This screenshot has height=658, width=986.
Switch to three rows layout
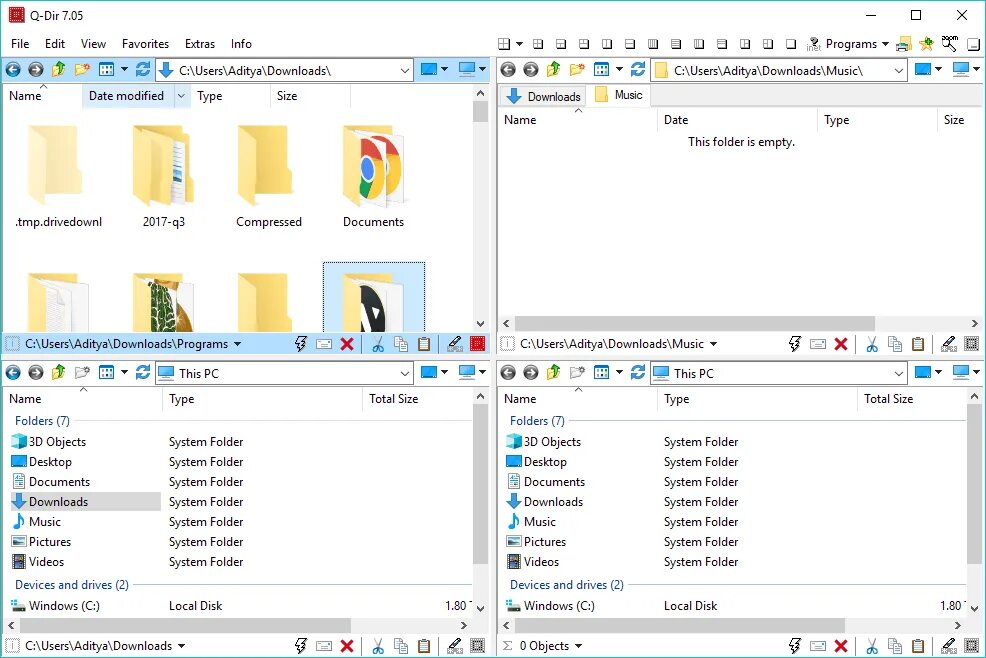[x=722, y=44]
